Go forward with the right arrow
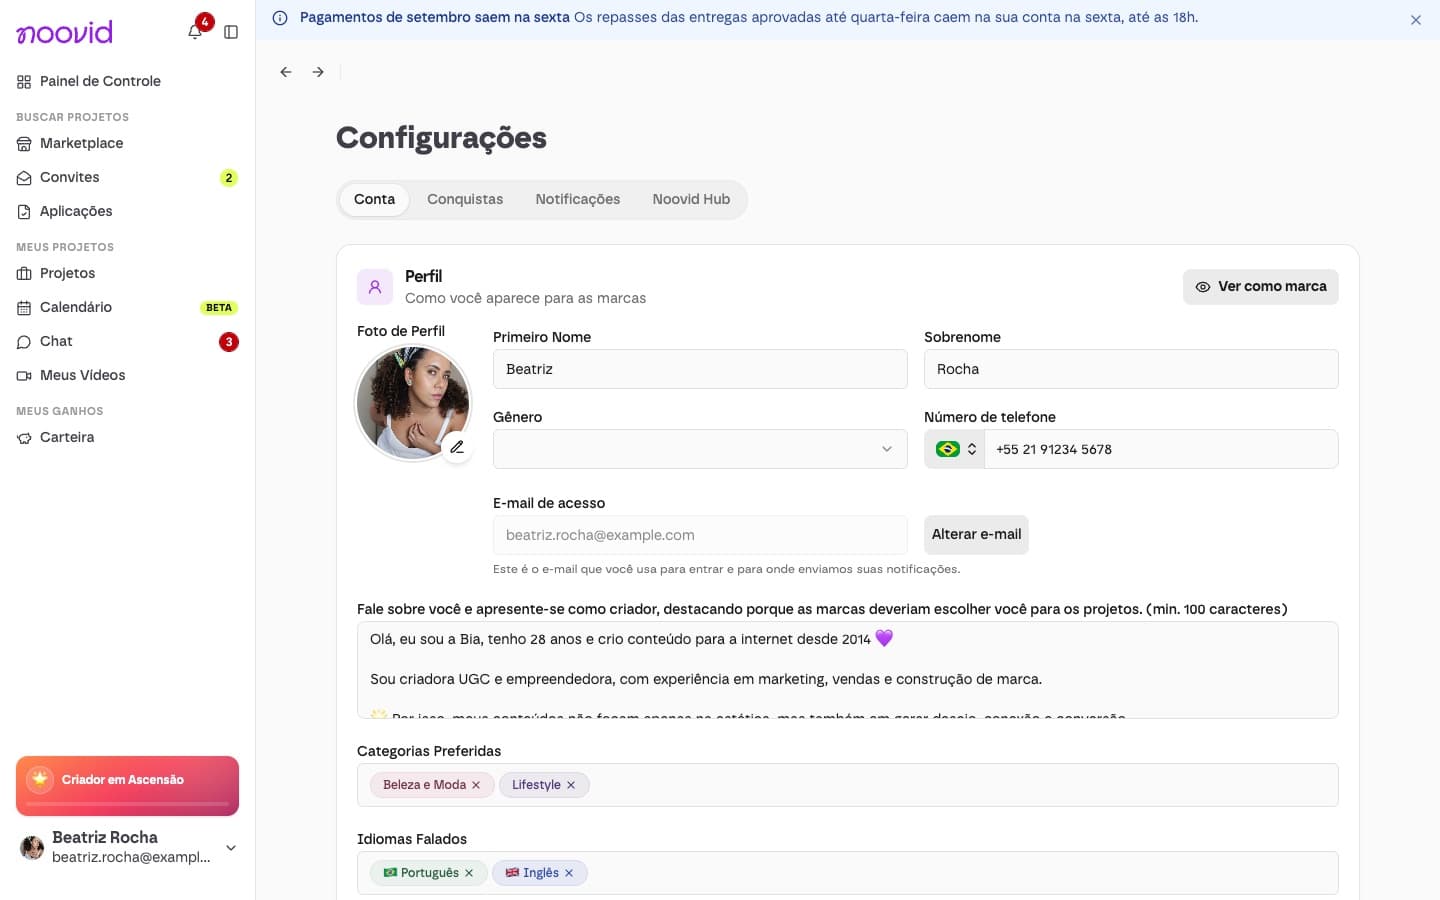This screenshot has height=900, width=1440. point(318,72)
